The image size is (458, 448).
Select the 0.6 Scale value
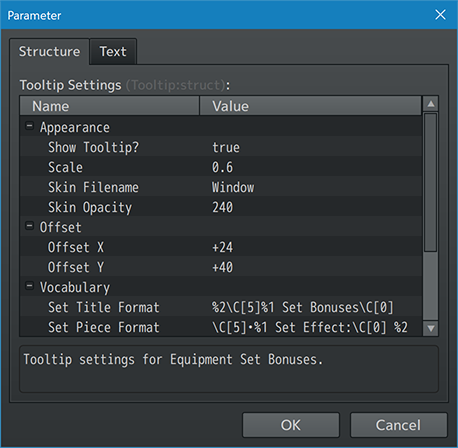[x=223, y=167]
